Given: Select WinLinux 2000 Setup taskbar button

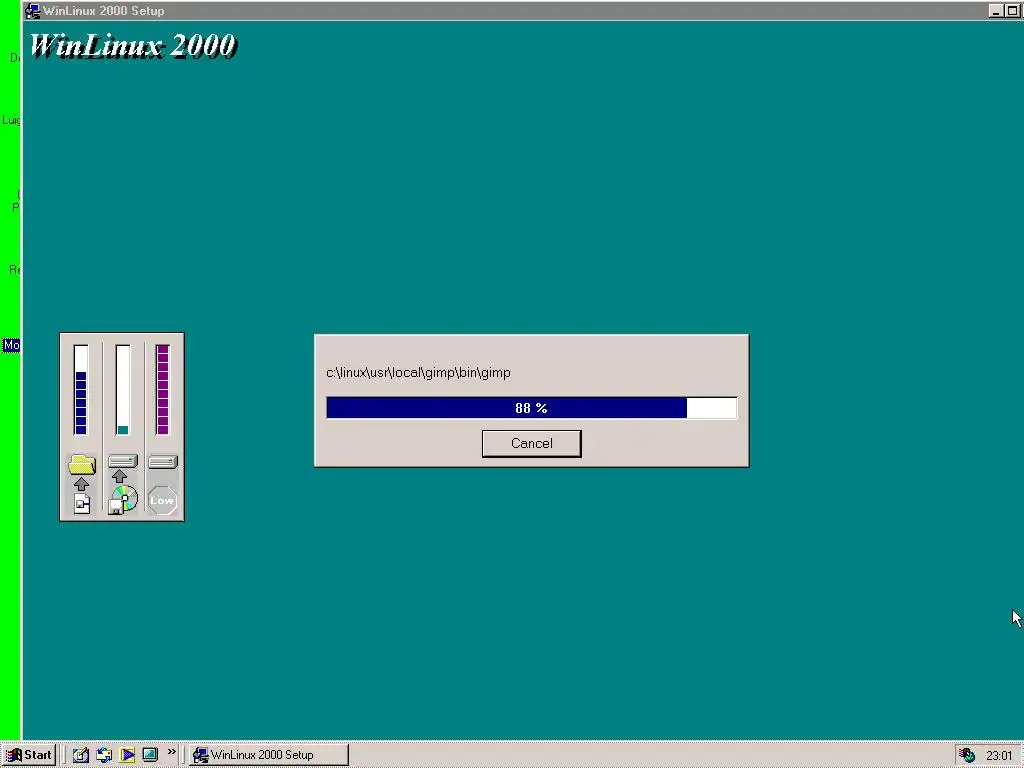Looking at the screenshot, I should (268, 755).
